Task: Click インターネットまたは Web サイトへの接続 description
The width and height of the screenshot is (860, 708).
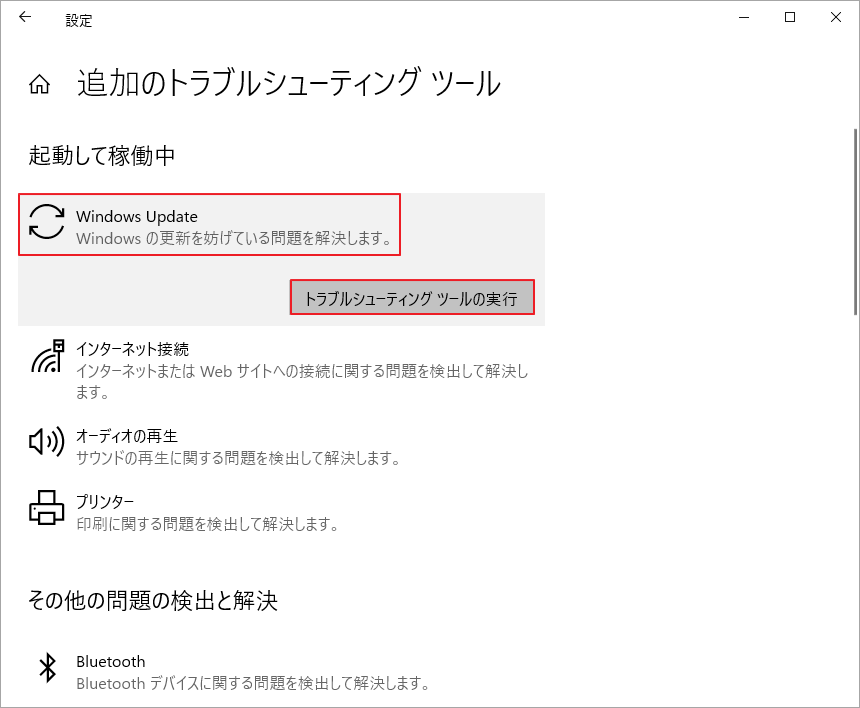Action: click(x=302, y=381)
